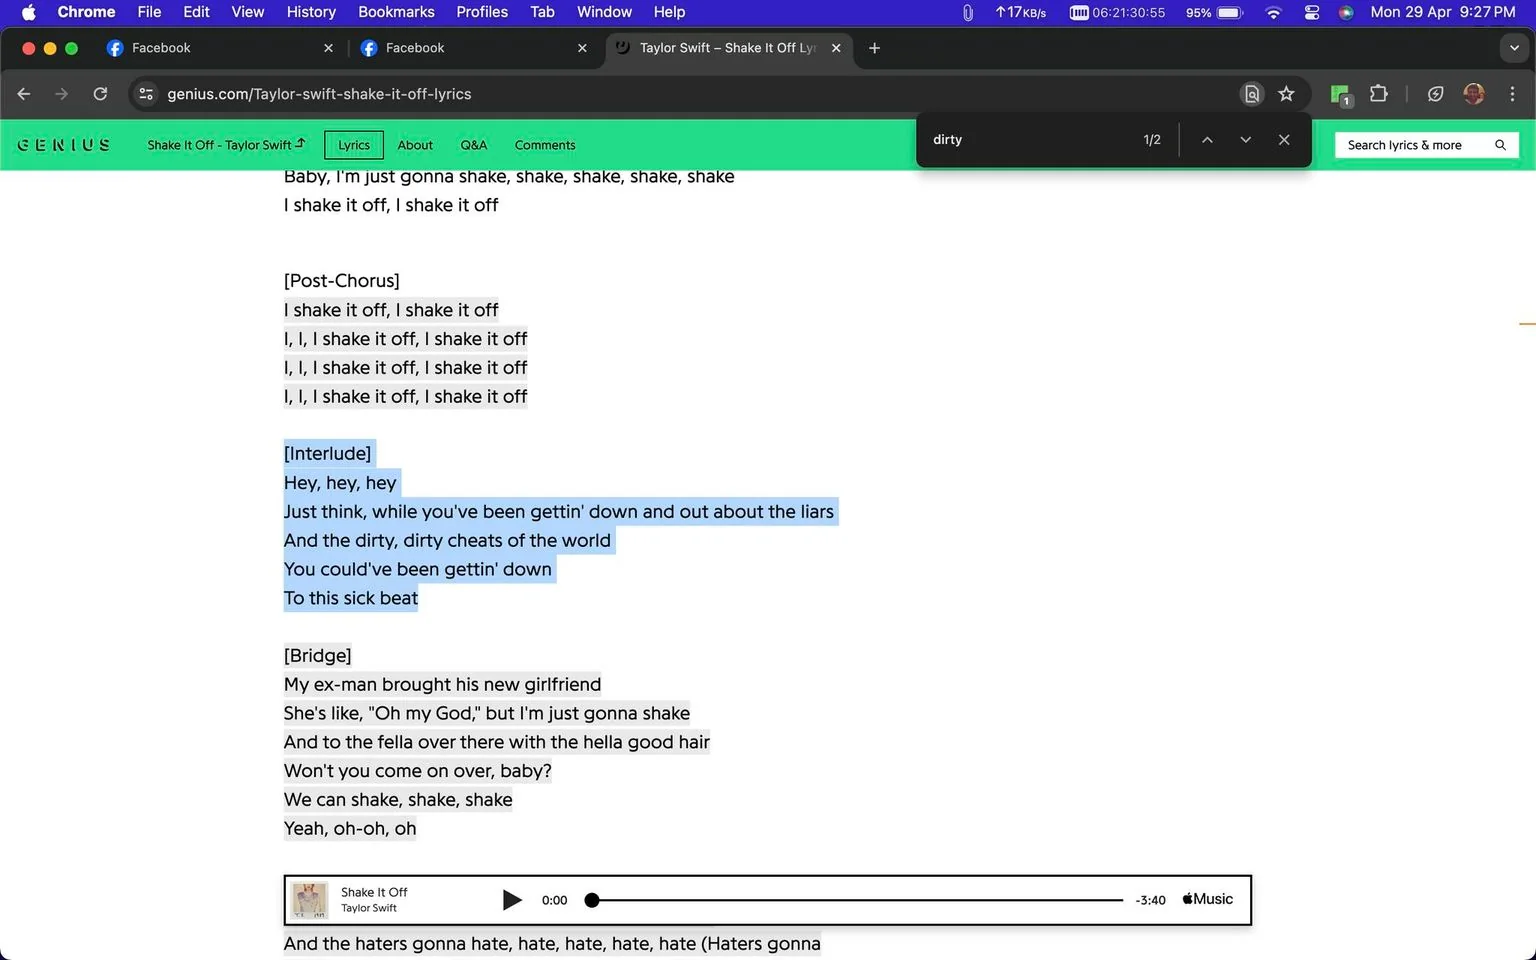Screen dimensions: 1536x960
Task: Click lyric "Yeah, oh-oh, oh"
Action: [350, 829]
